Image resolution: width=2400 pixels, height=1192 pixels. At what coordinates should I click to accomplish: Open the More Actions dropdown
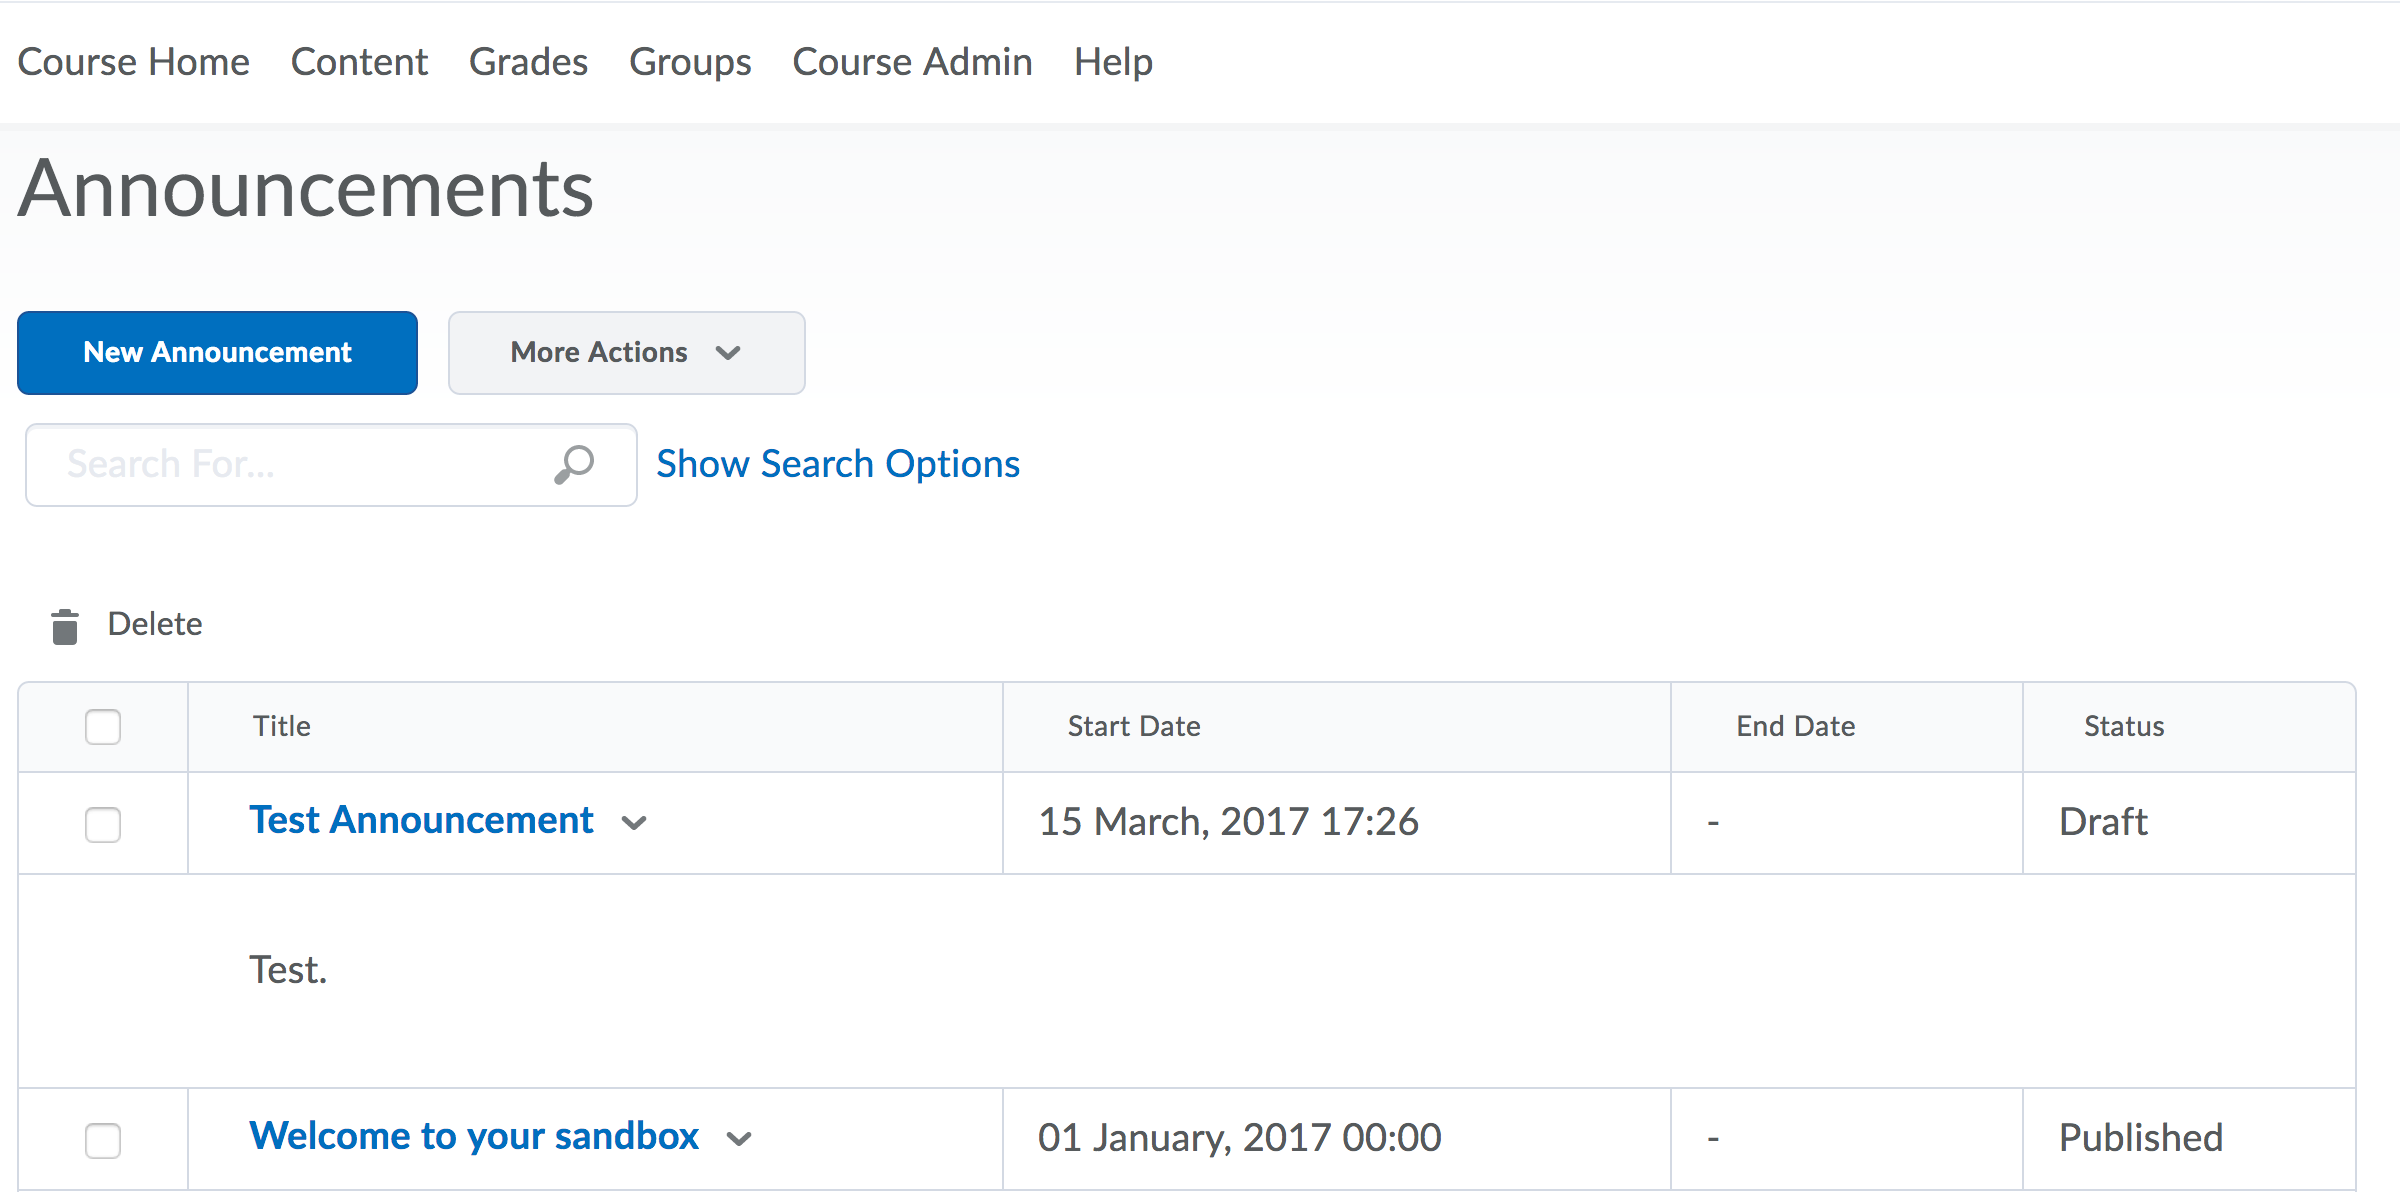pyautogui.click(x=626, y=353)
